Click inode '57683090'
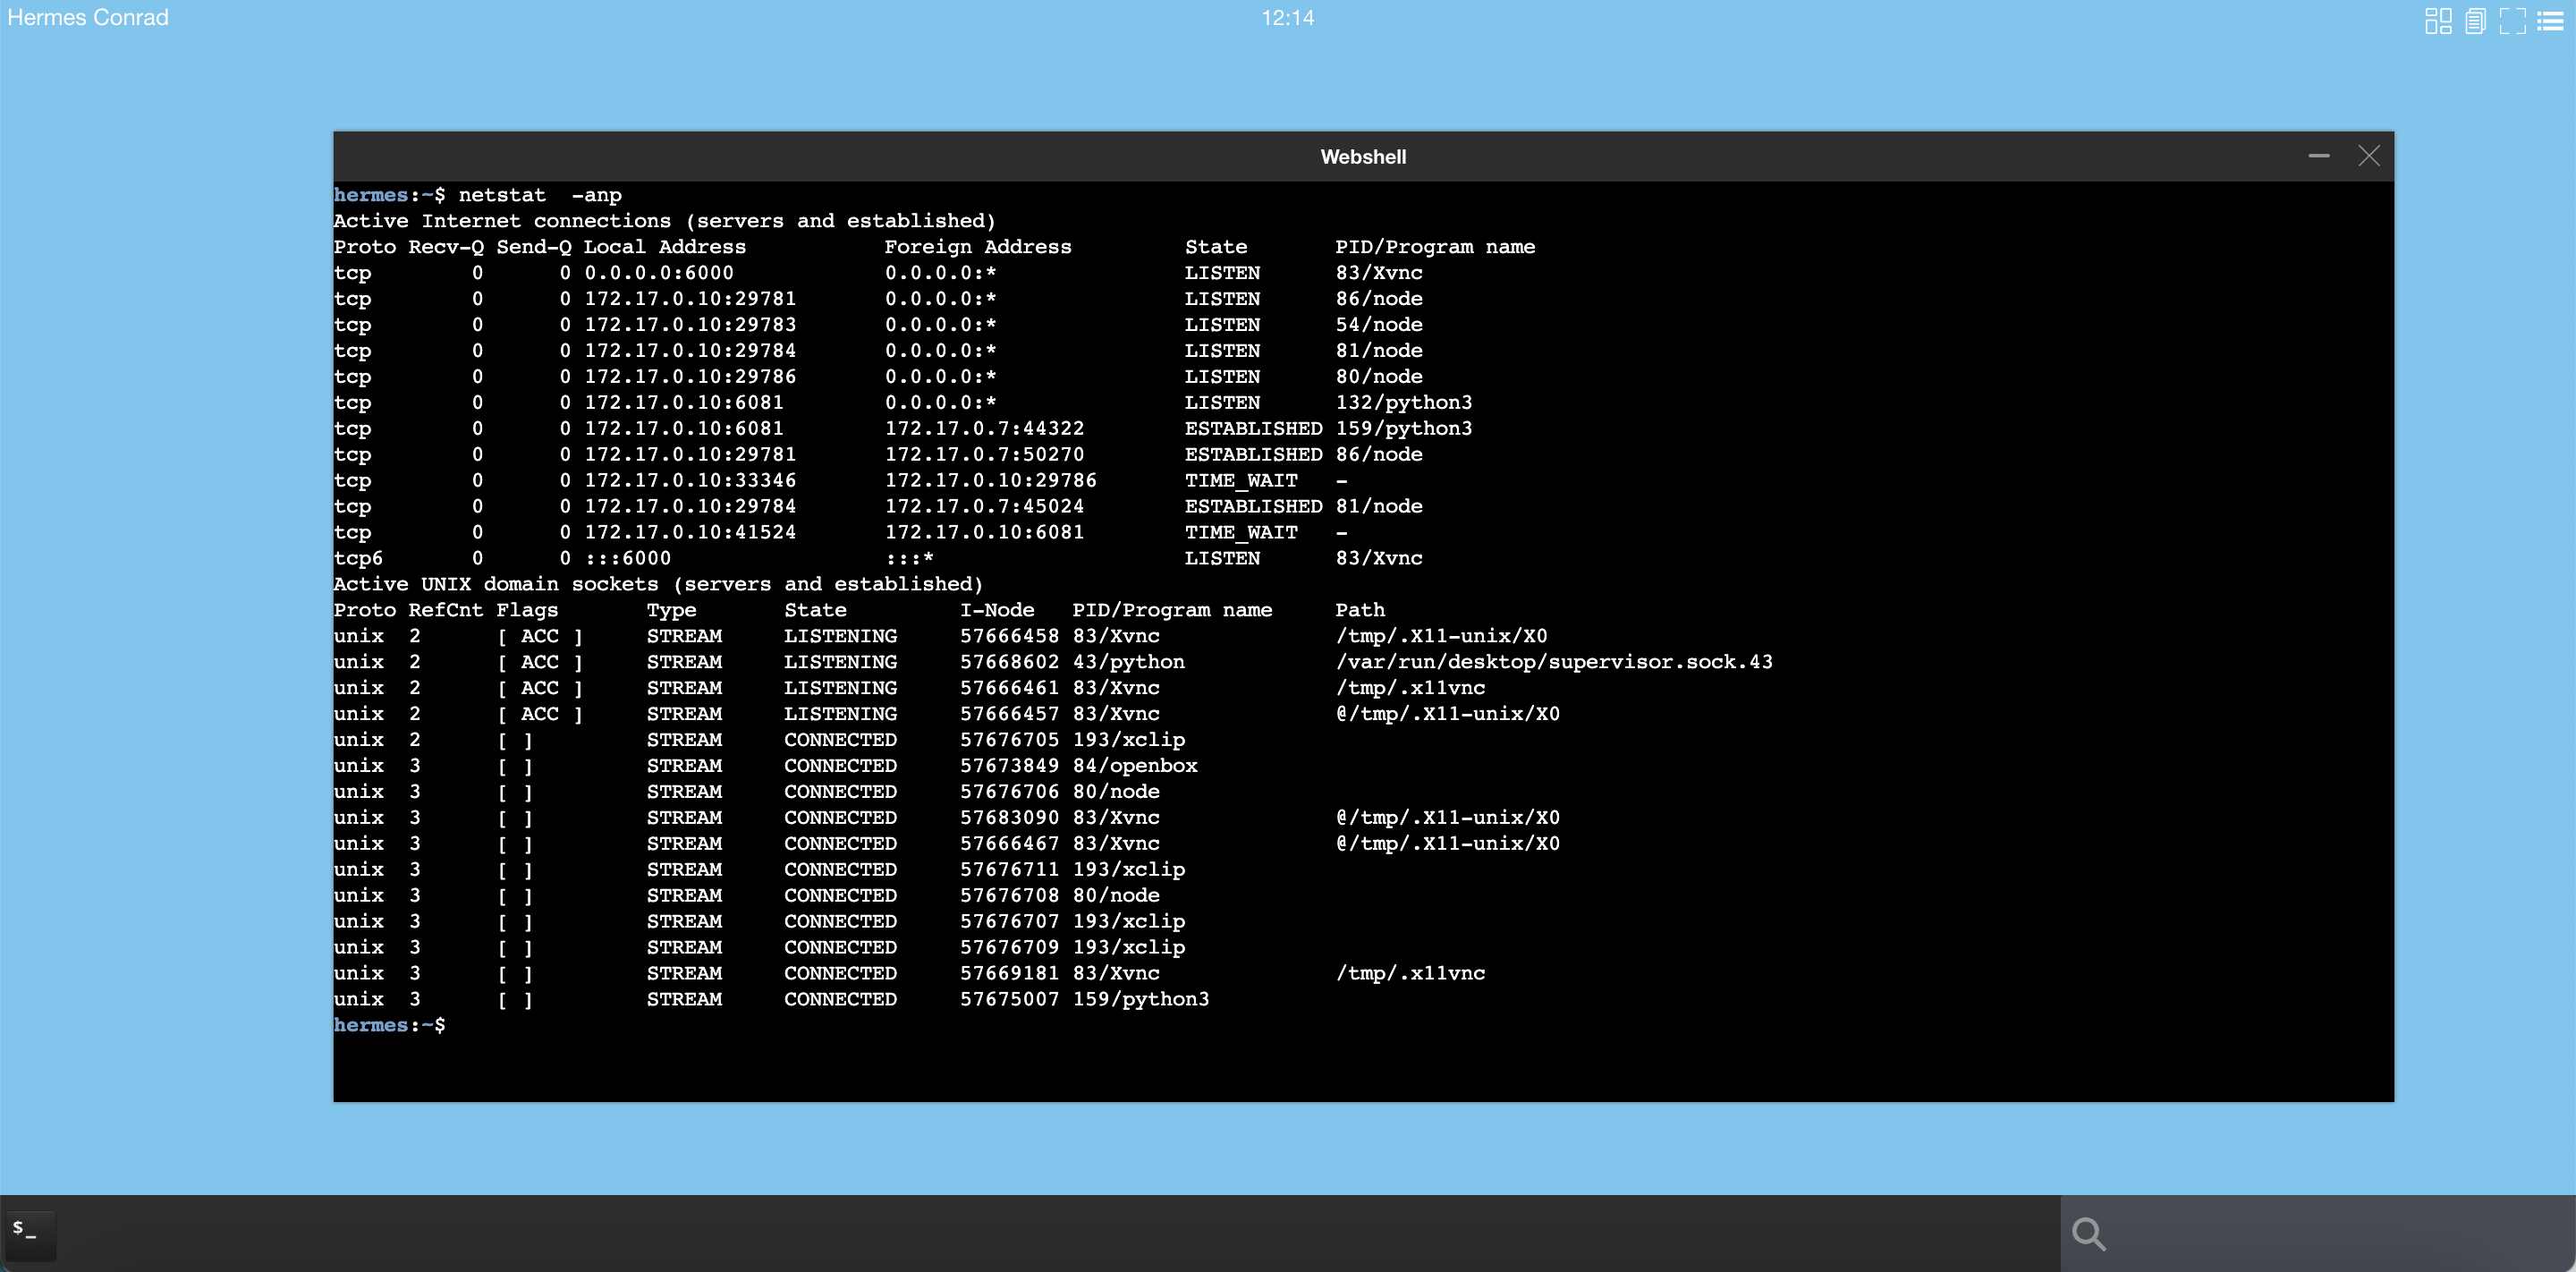Viewport: 2576px width, 1272px height. (x=1009, y=819)
